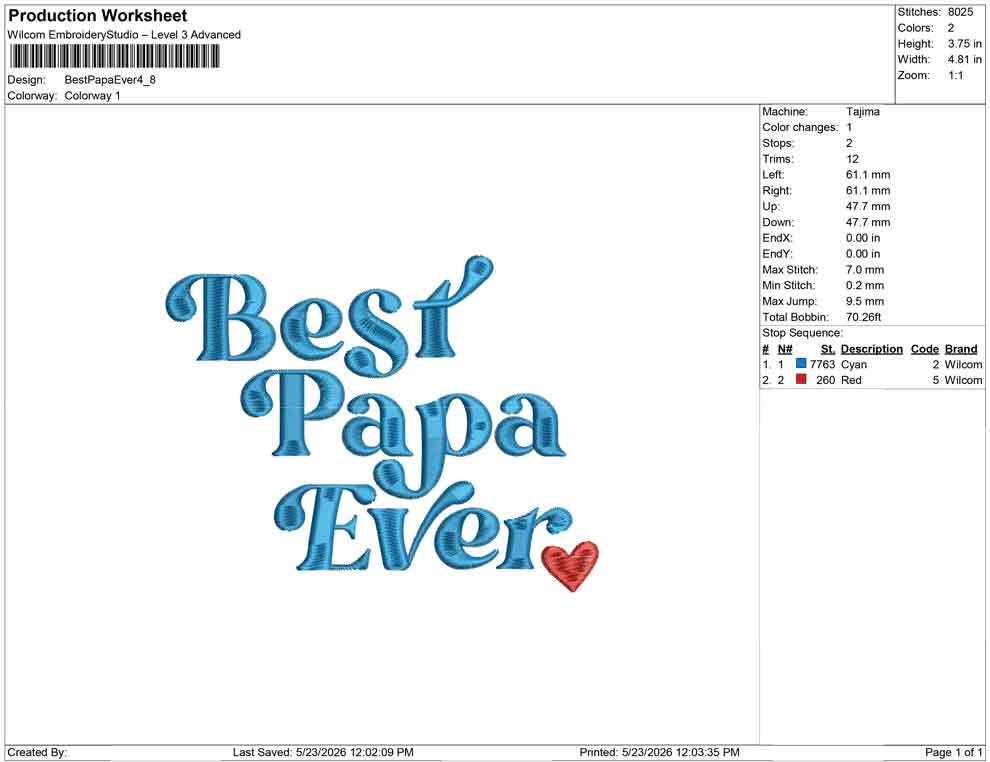990x762 pixels.
Task: Click the width value '4.81 in'
Action: tap(965, 59)
